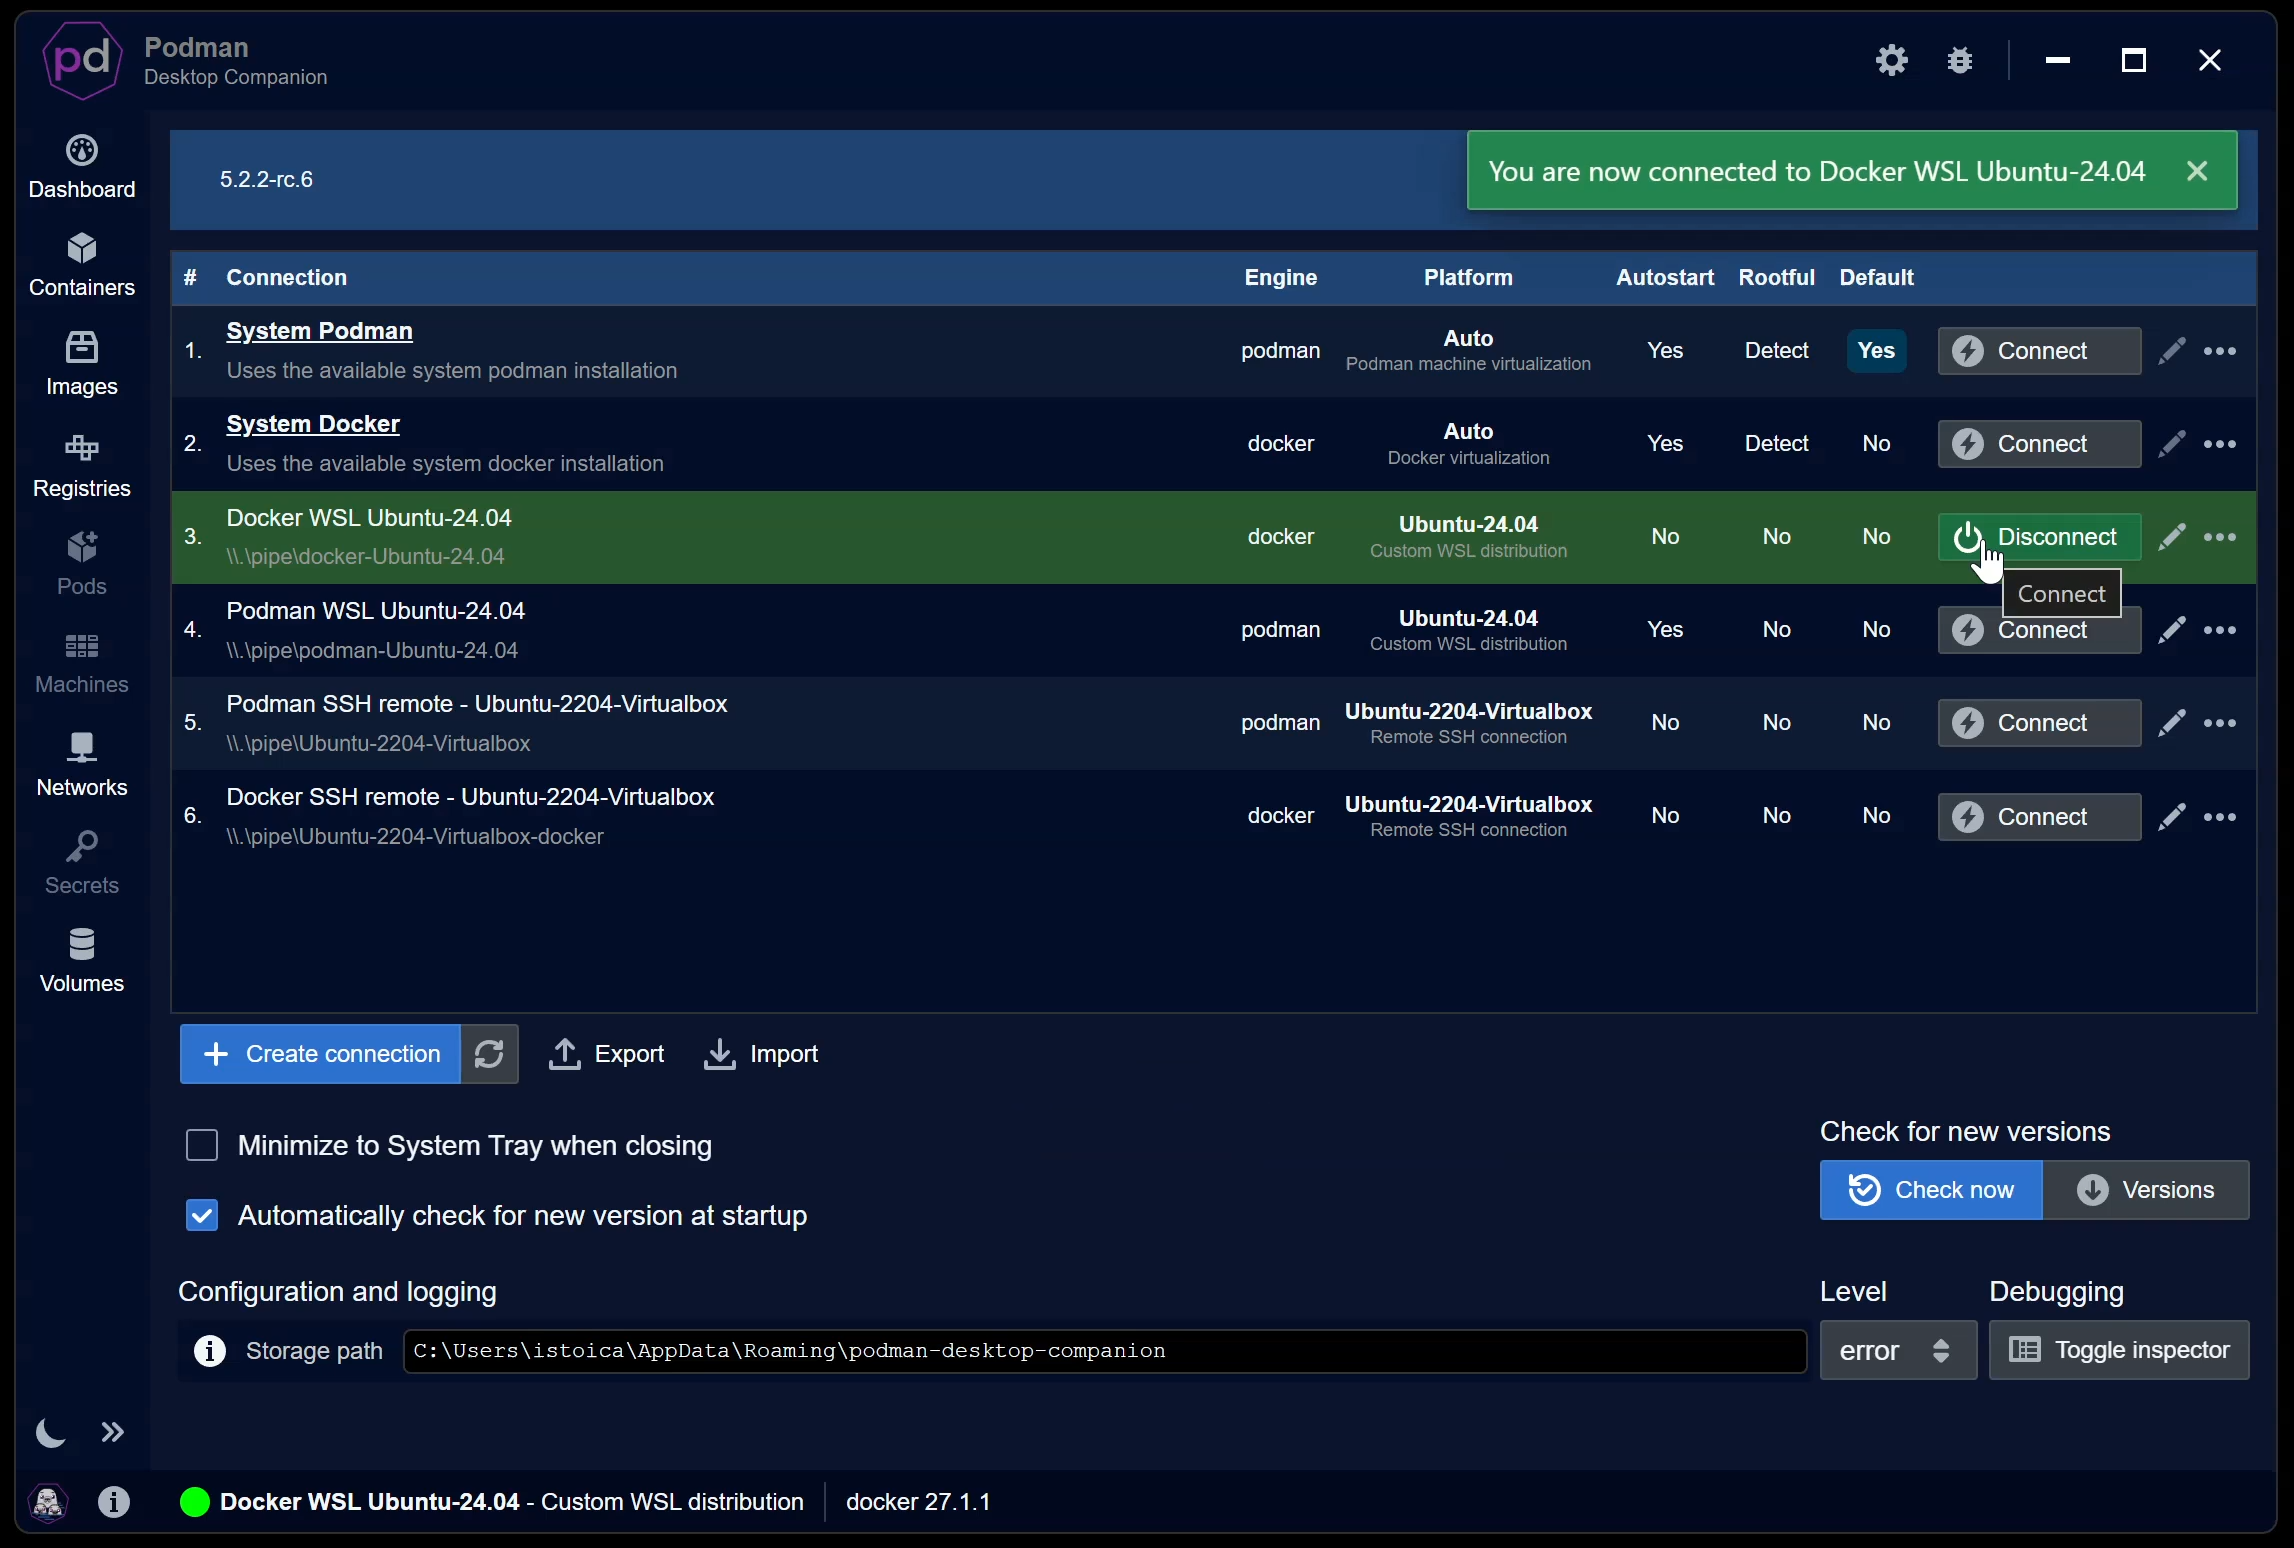Edit Docker WSL Ubuntu-24.04 connection pencil
2294x1548 pixels.
point(2172,537)
